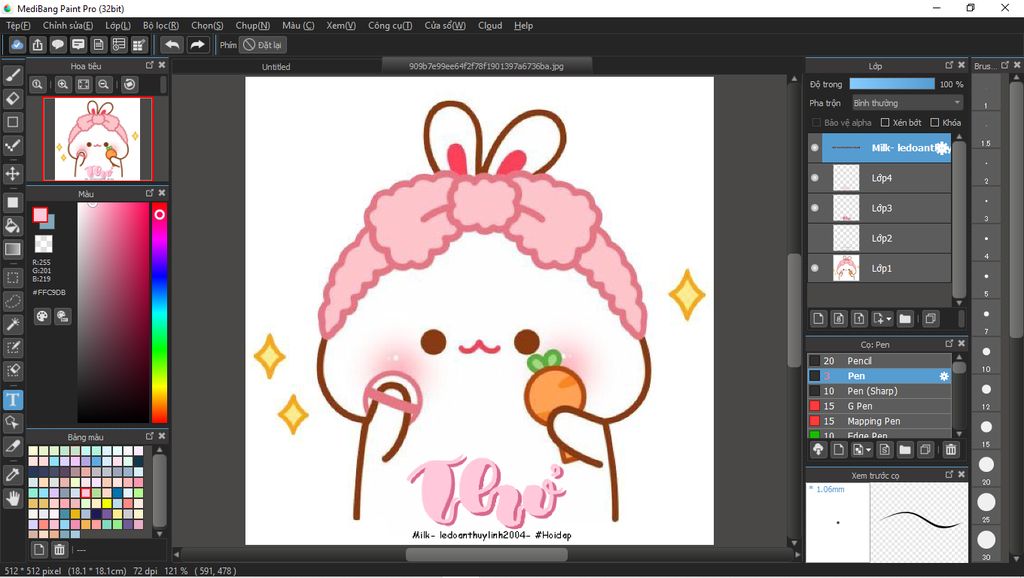Undock the Màu color panel
This screenshot has width=1024, height=578.
(x=150, y=193)
